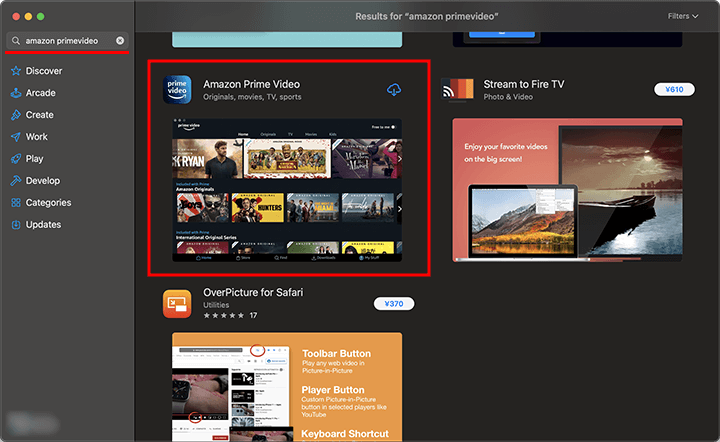This screenshot has width=720, height=442.
Task: Click the OverPicture star rating
Action: [224, 315]
